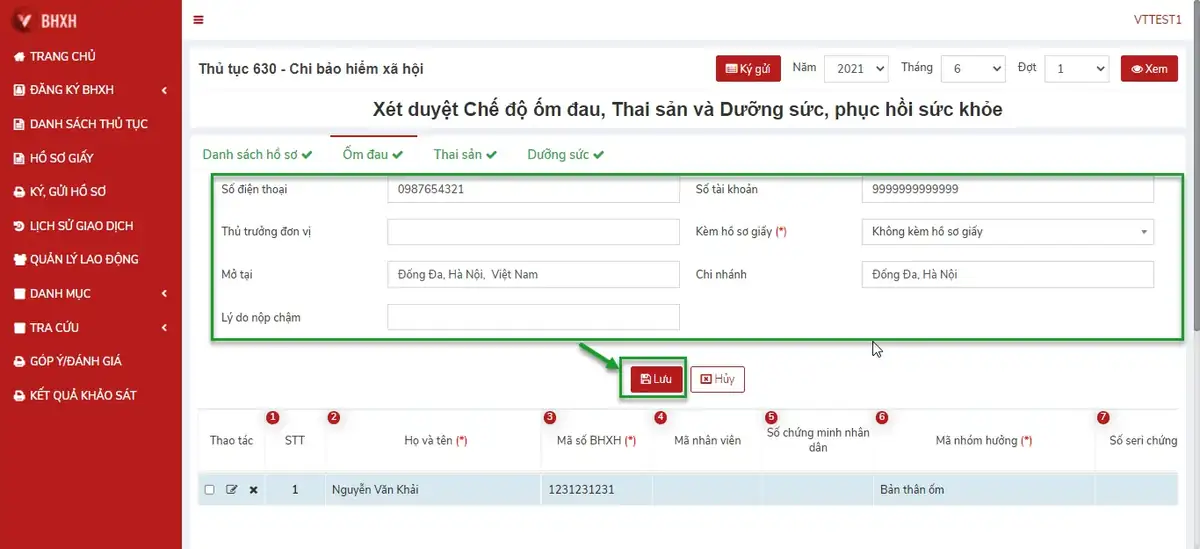This screenshot has height=549, width=1200.
Task: Click the VTTEST1 user link
Action: point(1157,20)
